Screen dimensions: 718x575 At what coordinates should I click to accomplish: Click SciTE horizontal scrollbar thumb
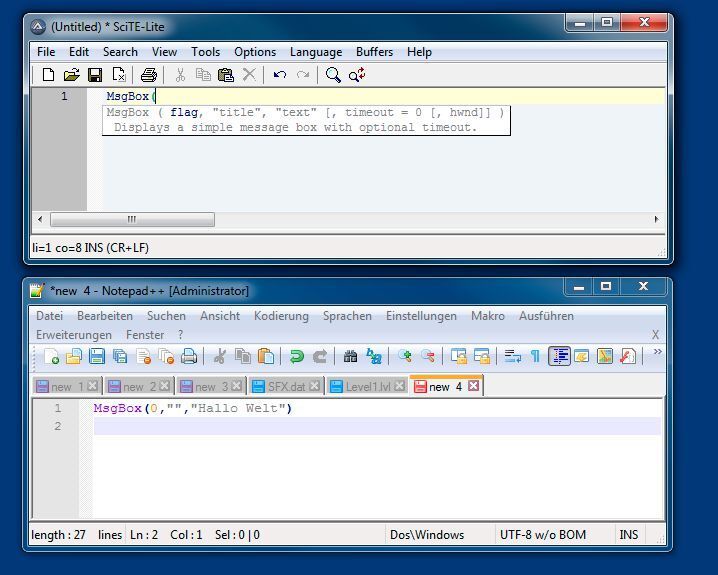click(x=132, y=219)
